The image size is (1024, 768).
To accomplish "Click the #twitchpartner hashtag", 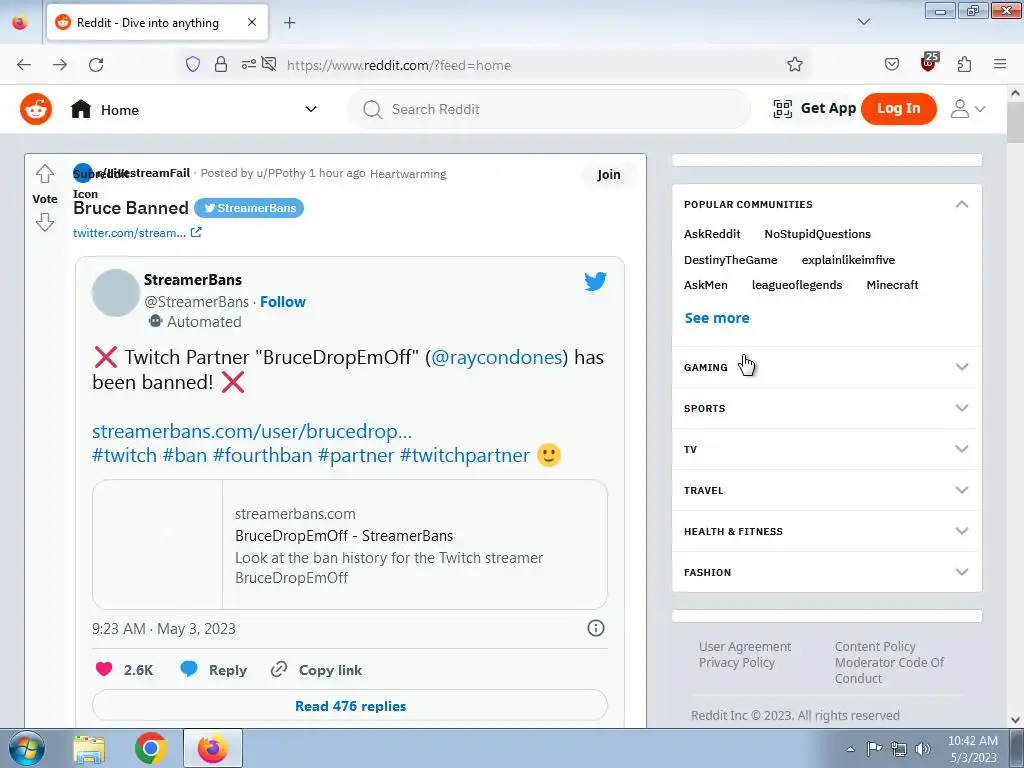I will (464, 455).
